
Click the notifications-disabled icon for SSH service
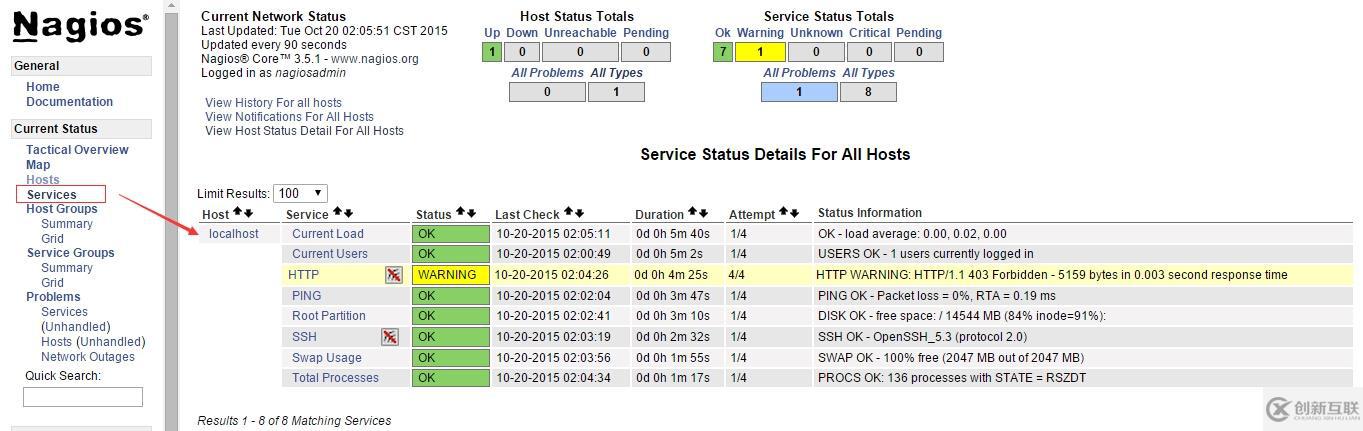(x=390, y=337)
